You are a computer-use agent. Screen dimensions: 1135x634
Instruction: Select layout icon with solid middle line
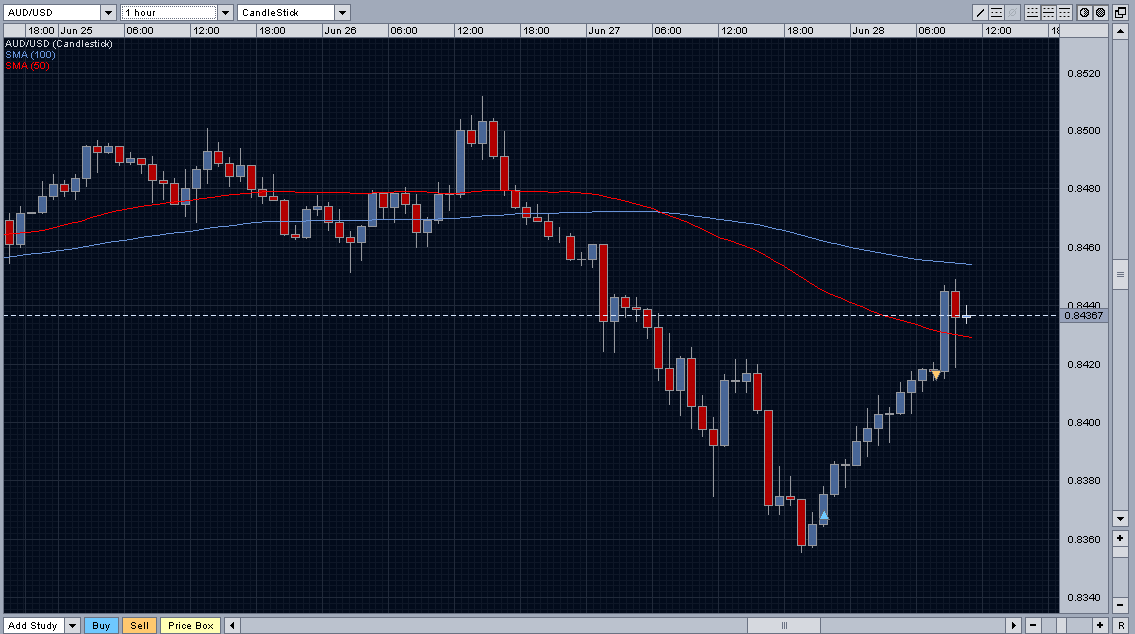click(x=1048, y=12)
